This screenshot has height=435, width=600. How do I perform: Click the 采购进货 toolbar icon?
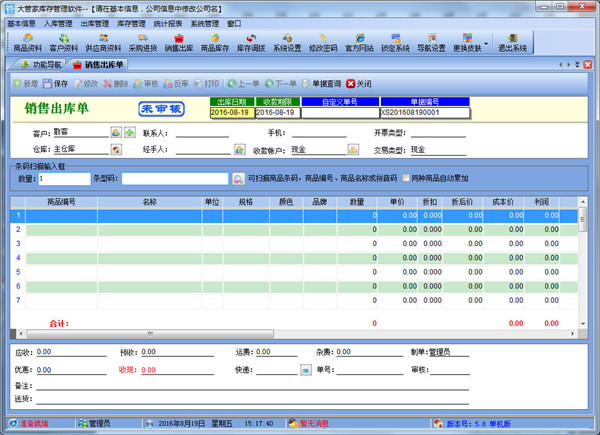[143, 42]
